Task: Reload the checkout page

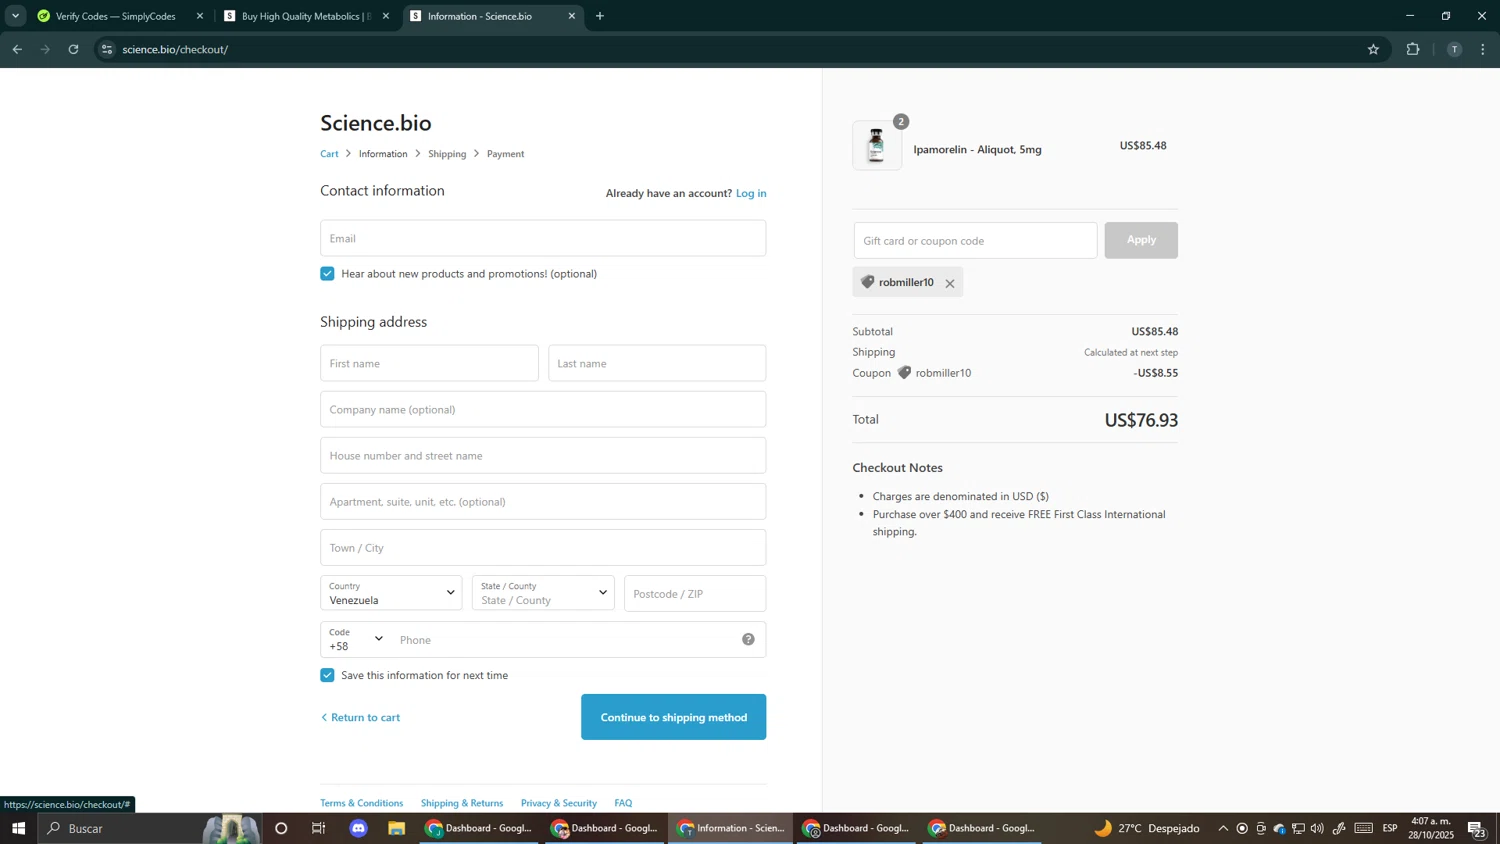Action: pos(73,49)
